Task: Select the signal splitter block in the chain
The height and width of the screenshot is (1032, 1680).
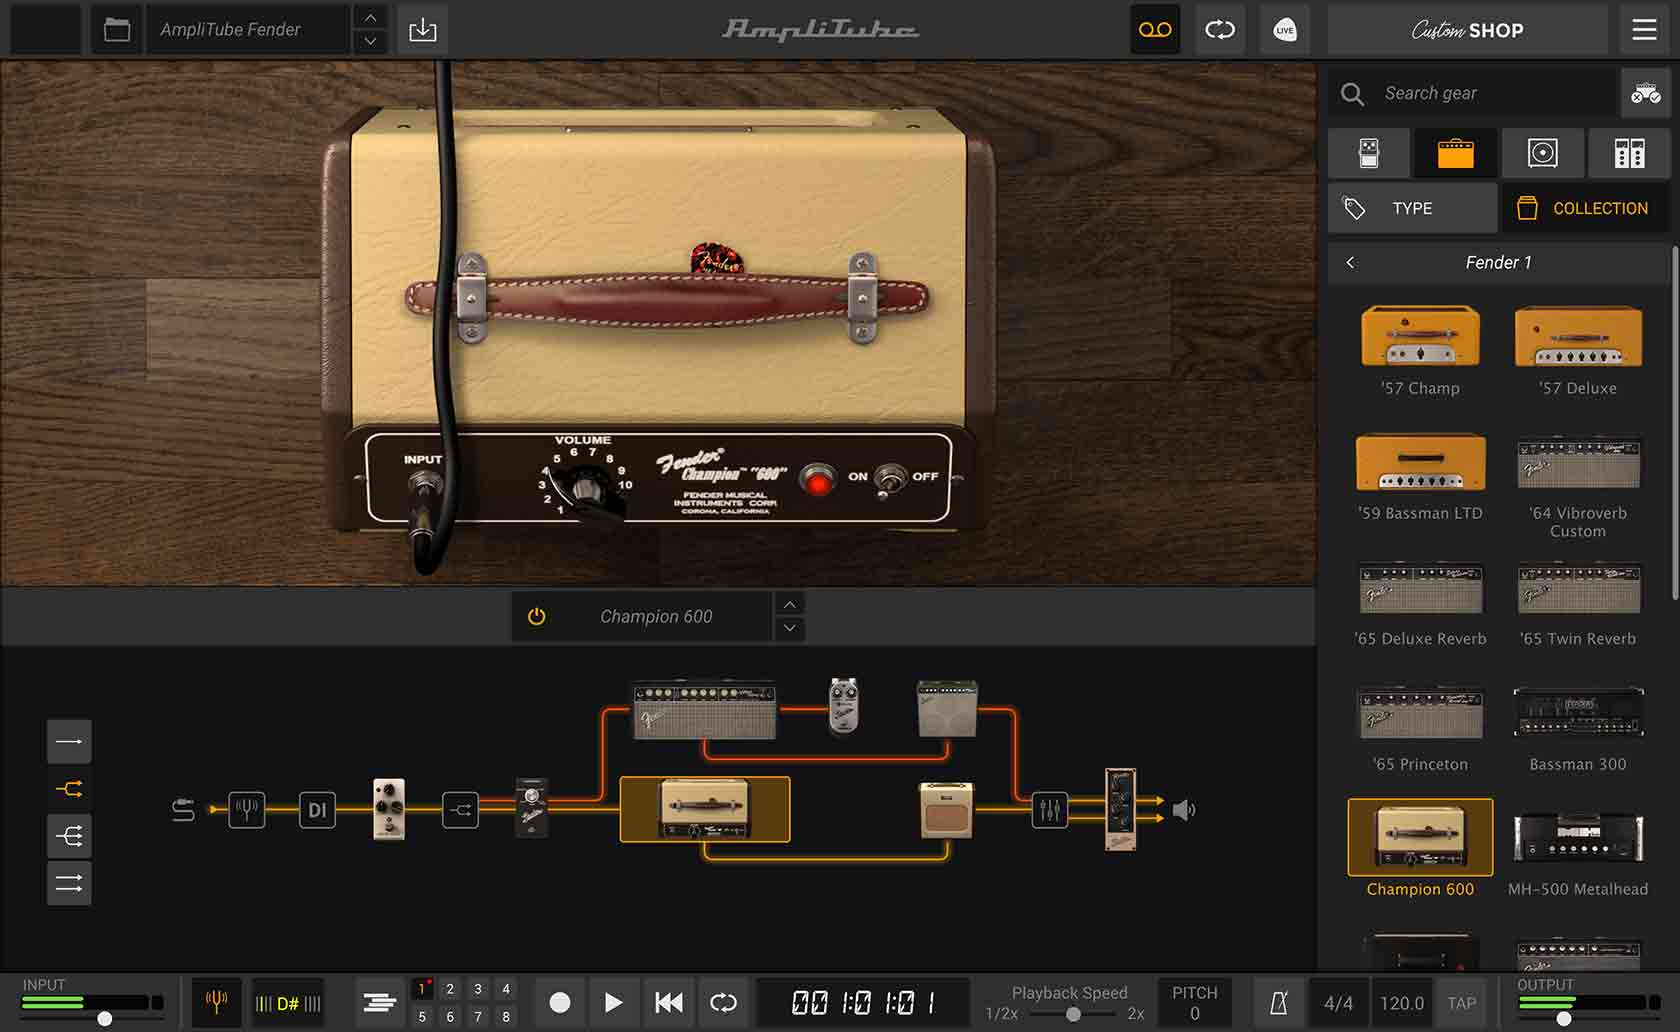Action: [460, 809]
